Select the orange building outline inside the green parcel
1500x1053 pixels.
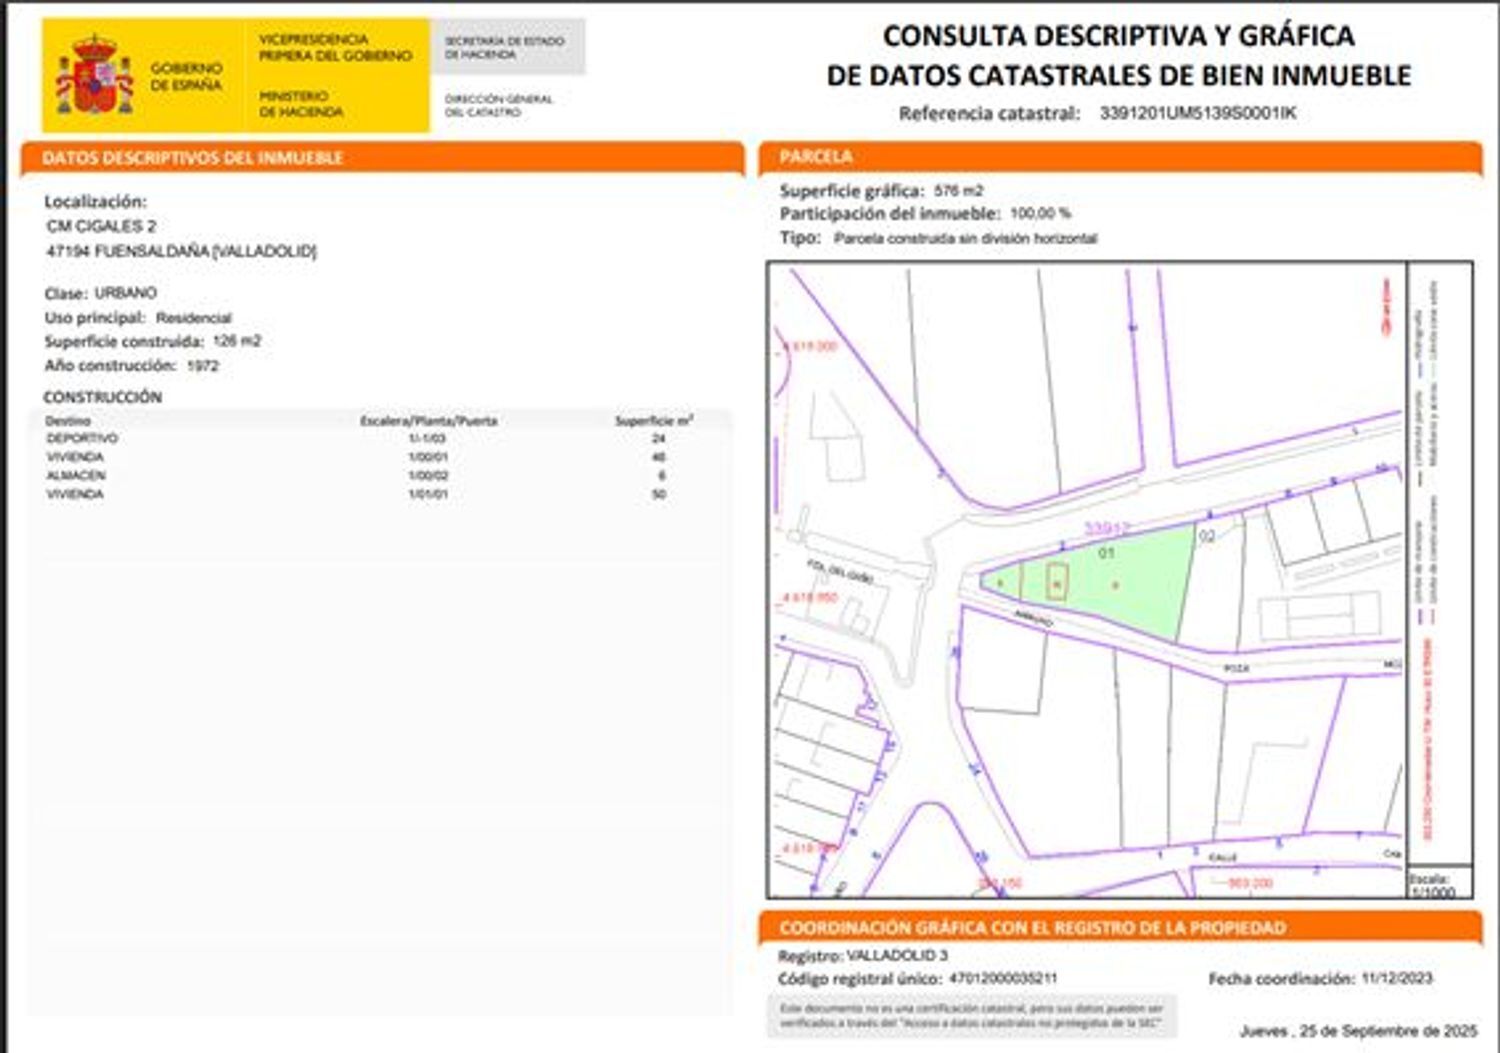[x=1056, y=582]
